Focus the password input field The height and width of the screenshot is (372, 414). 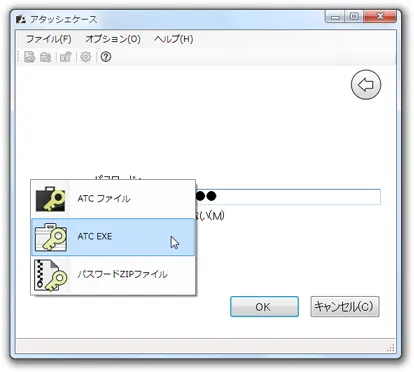[288, 197]
